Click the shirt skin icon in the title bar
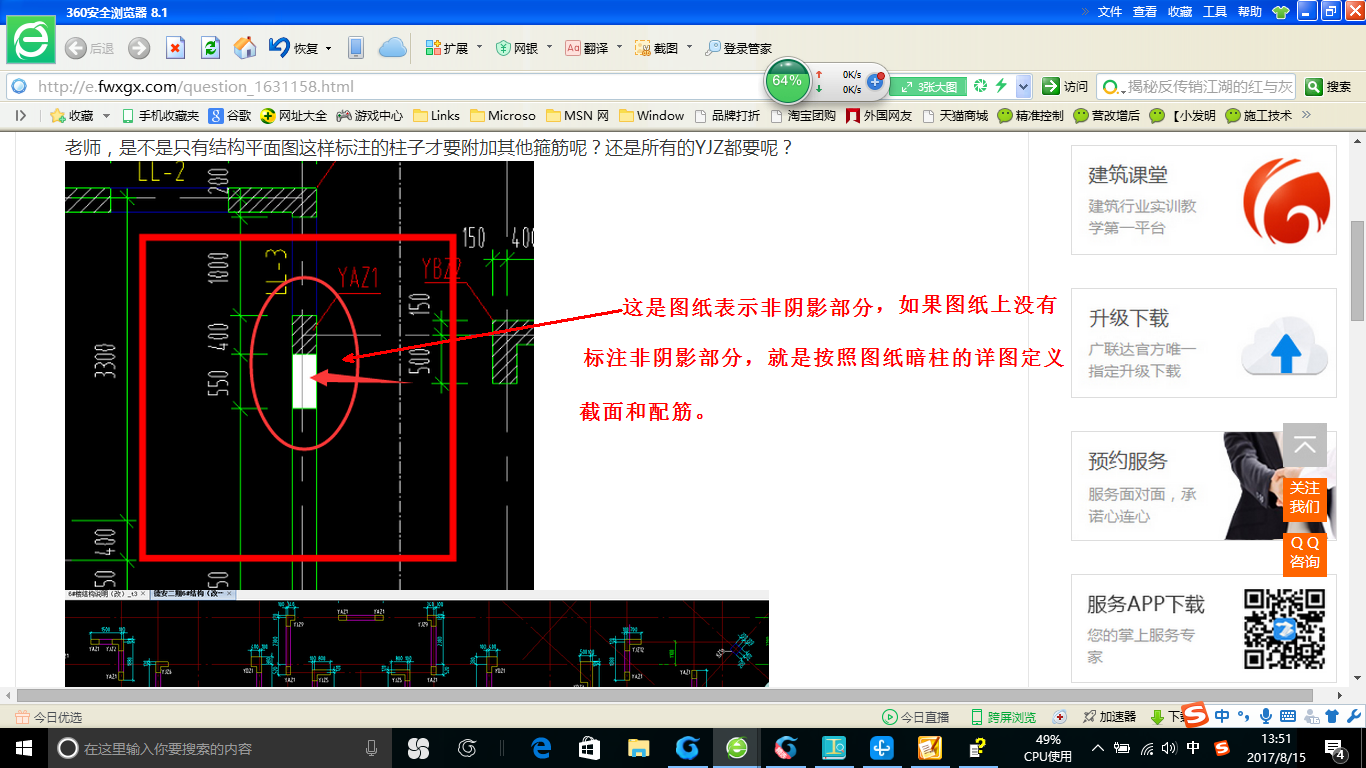This screenshot has width=1366, height=768. pos(1280,12)
